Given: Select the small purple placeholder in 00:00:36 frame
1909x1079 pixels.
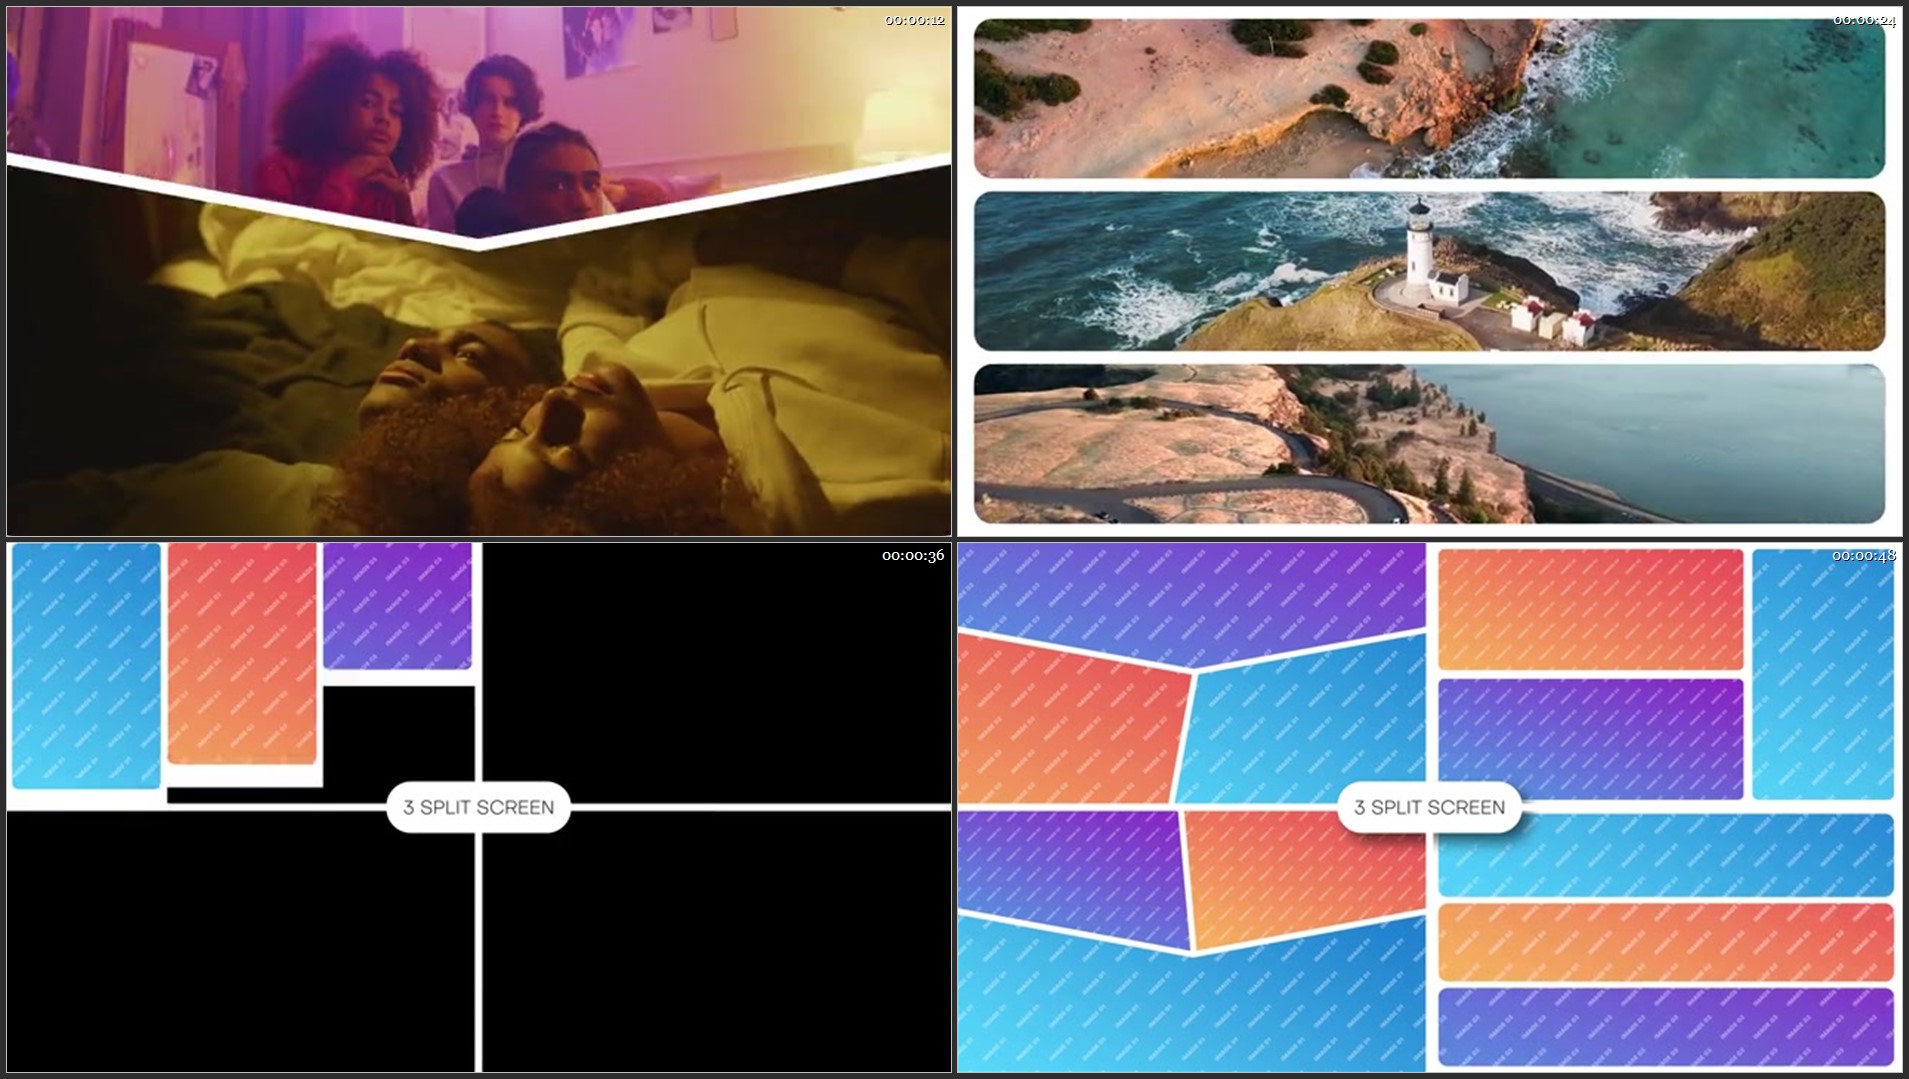Looking at the screenshot, I should tap(397, 606).
